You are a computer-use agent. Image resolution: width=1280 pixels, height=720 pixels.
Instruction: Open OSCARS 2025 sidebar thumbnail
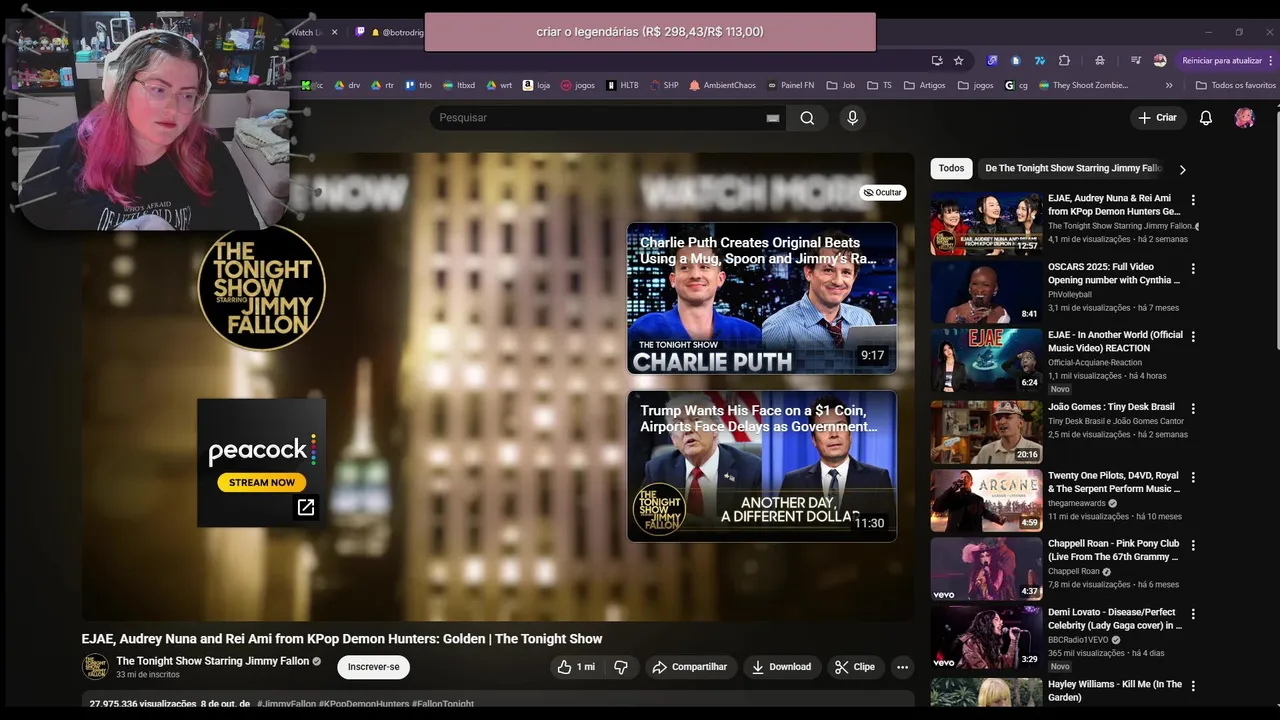point(986,292)
